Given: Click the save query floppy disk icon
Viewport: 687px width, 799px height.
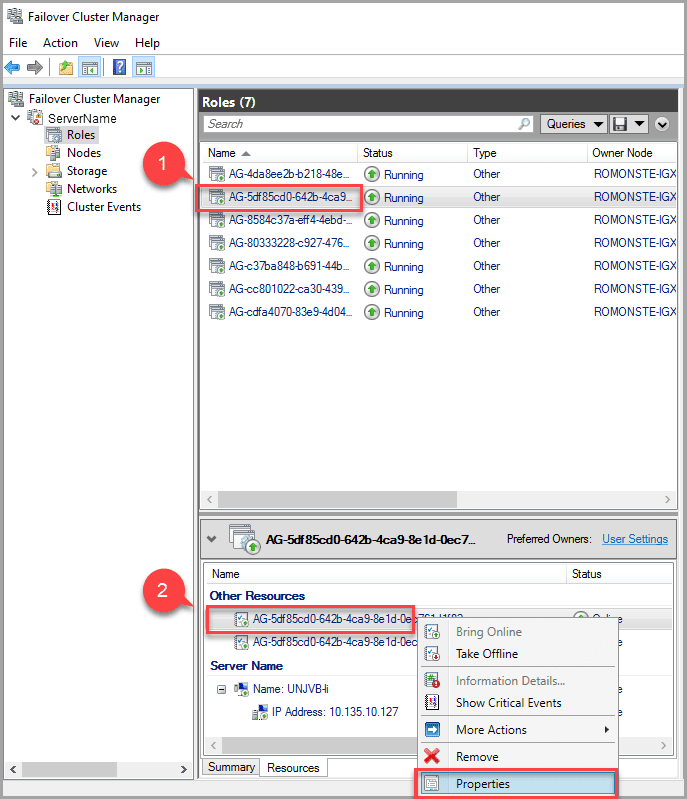Looking at the screenshot, I should 620,124.
